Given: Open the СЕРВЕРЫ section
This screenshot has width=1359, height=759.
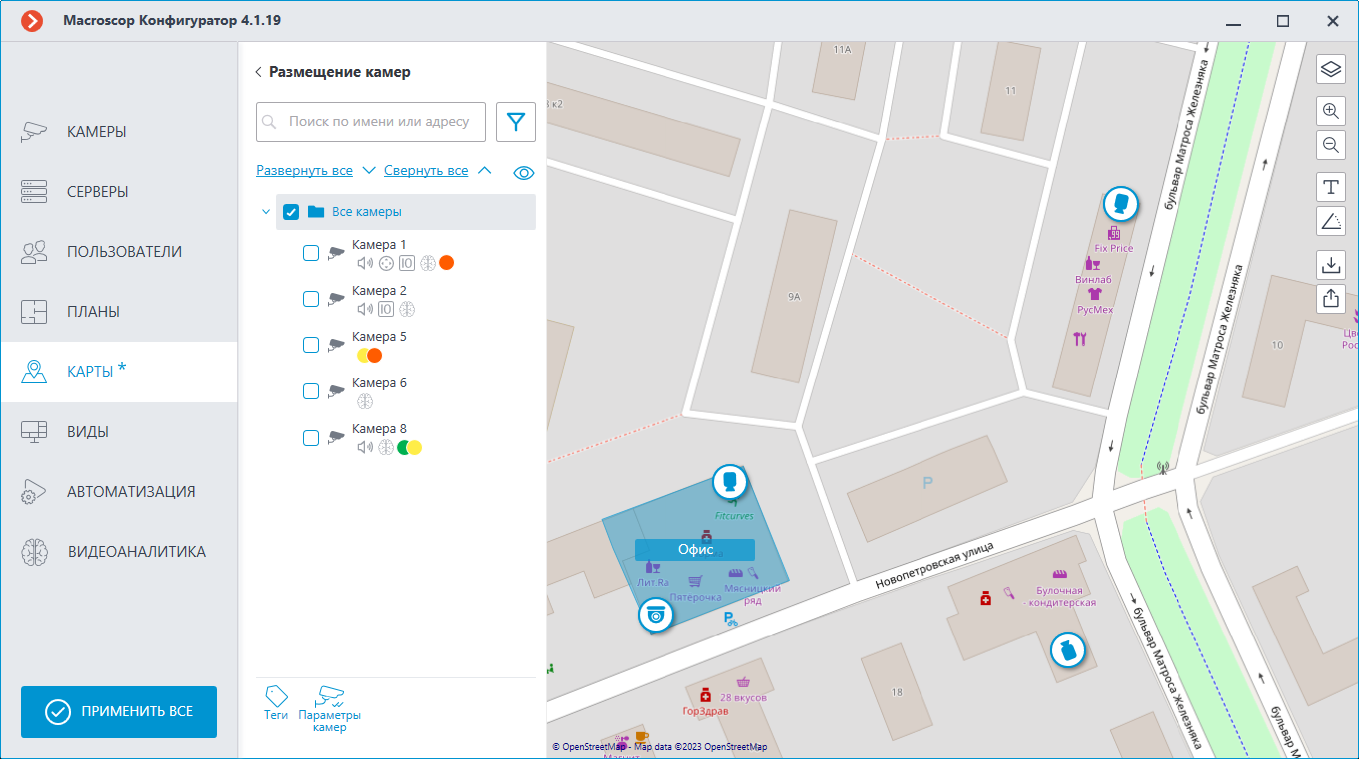Looking at the screenshot, I should [119, 192].
